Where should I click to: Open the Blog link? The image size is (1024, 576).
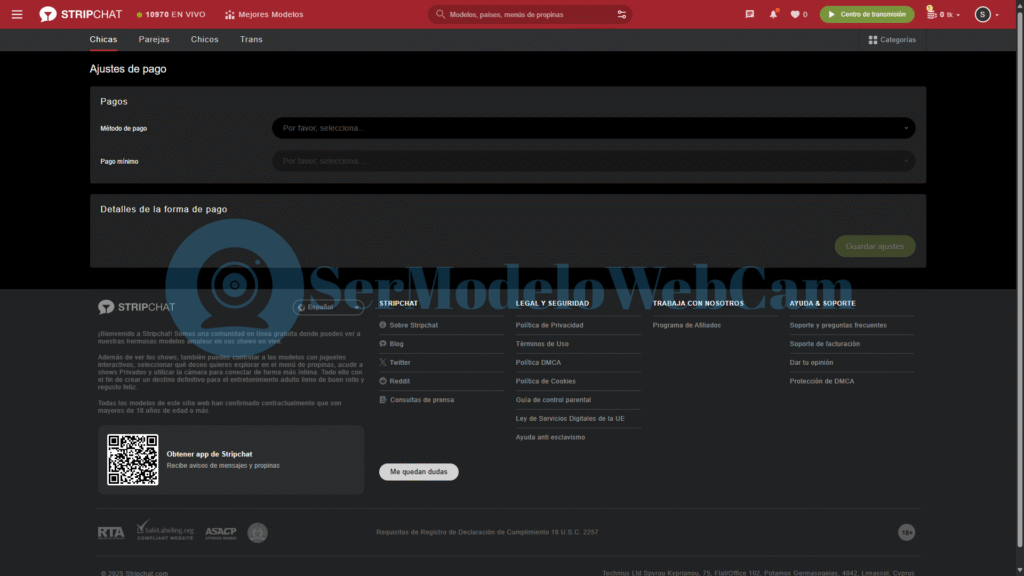point(396,344)
